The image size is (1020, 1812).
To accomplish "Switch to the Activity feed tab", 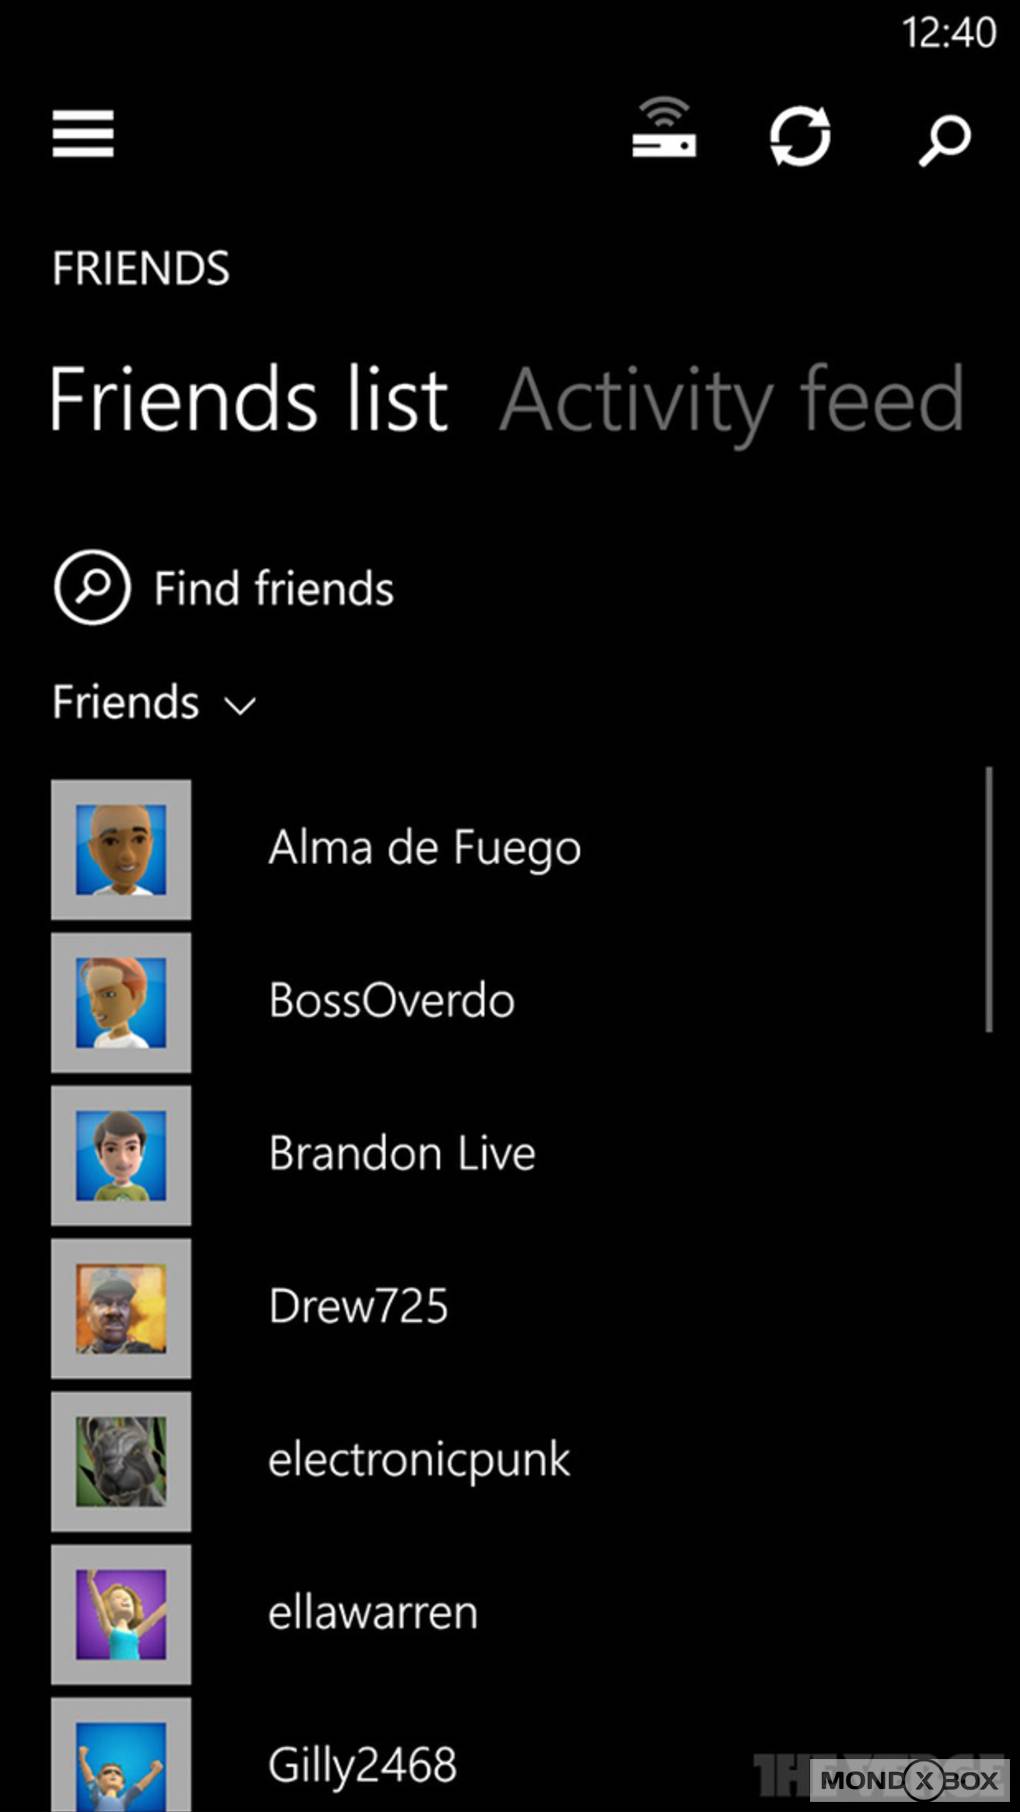I will coord(732,400).
